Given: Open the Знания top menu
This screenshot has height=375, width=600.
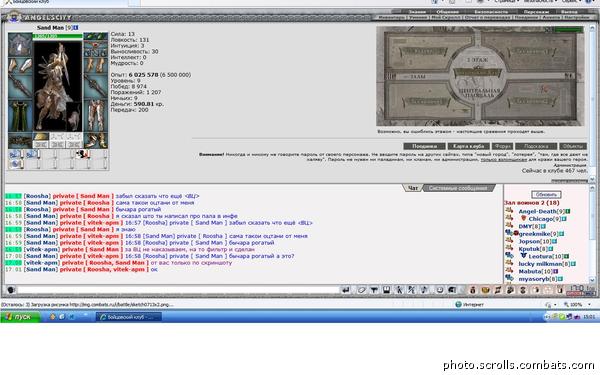Looking at the screenshot, I should pyautogui.click(x=417, y=12).
